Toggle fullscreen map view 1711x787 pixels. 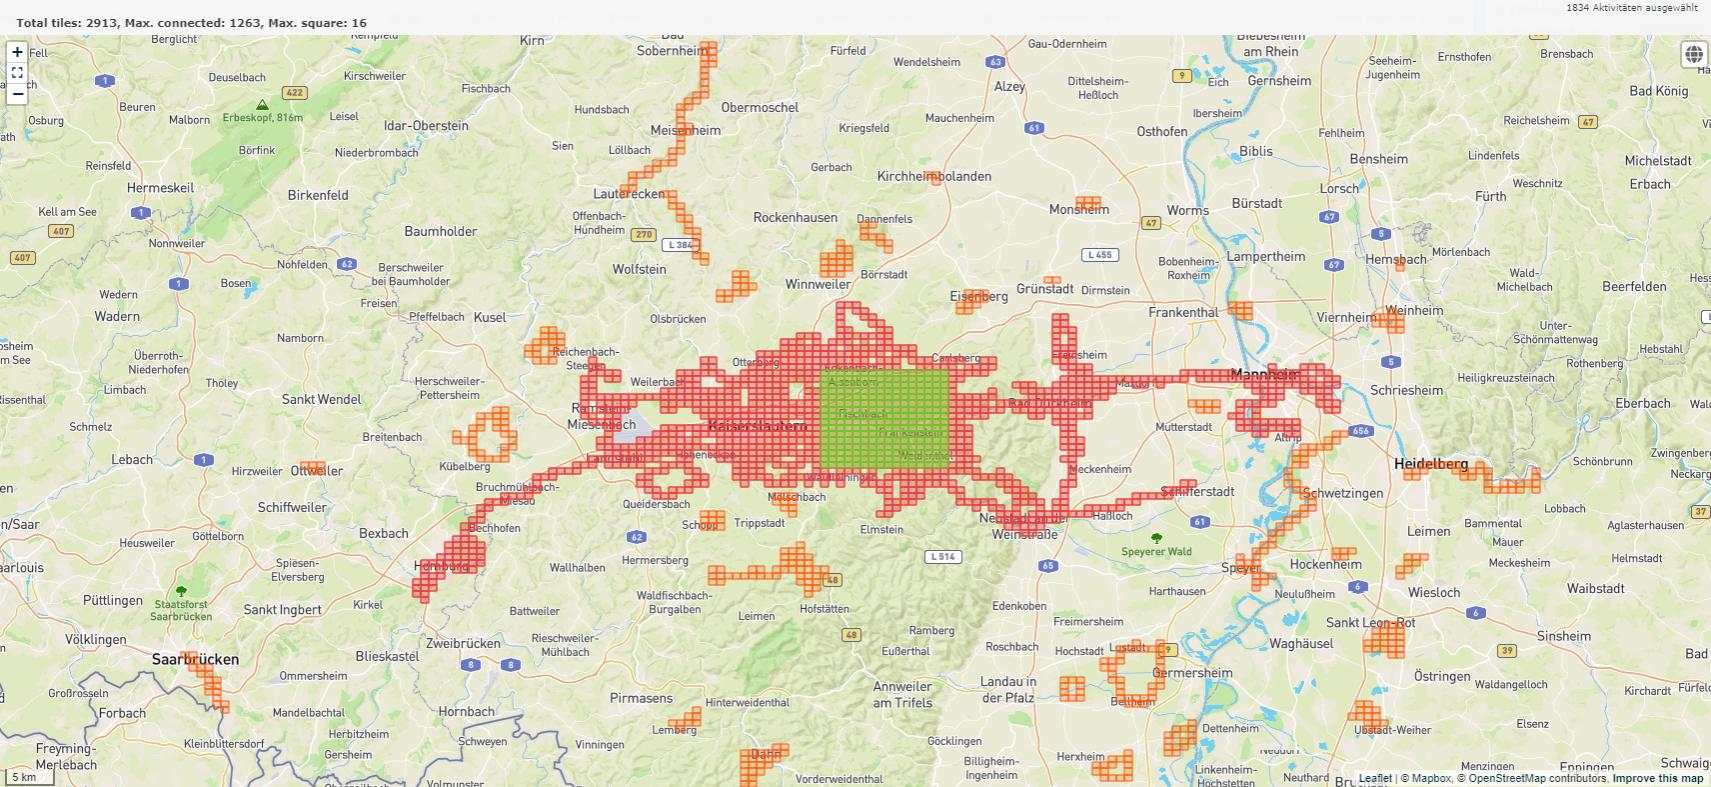click(17, 73)
